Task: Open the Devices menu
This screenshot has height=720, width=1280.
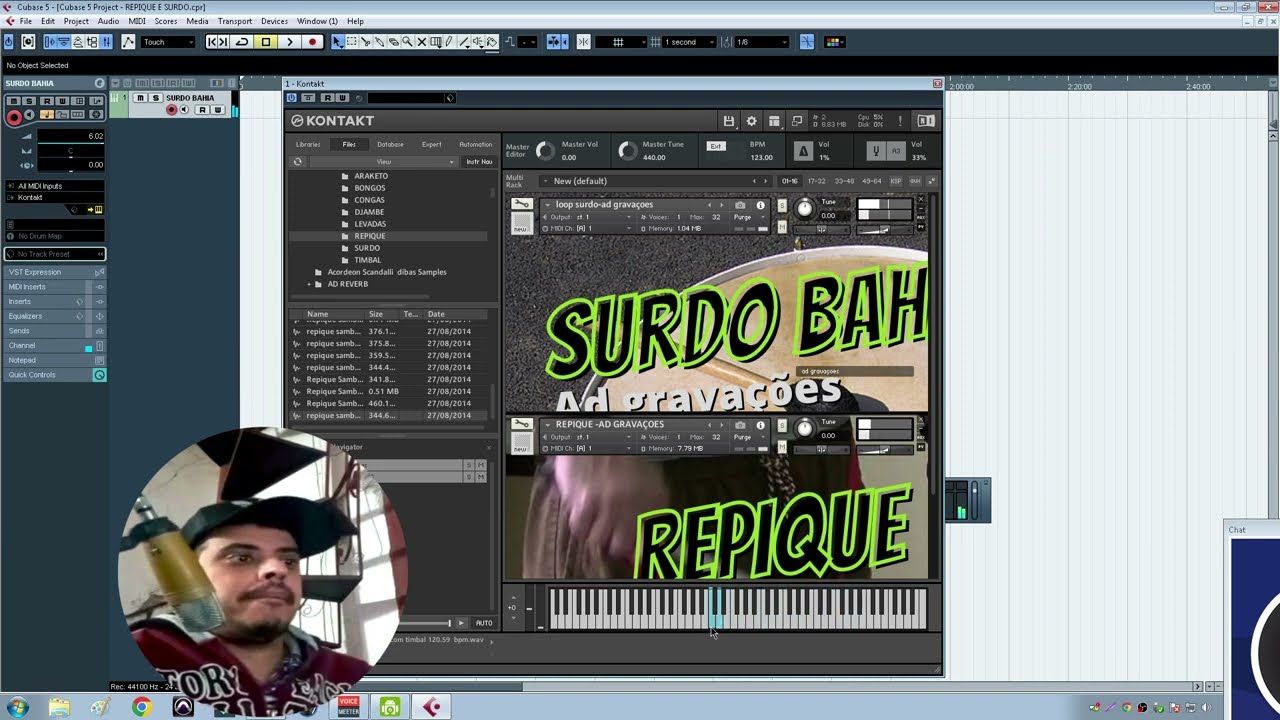Action: [274, 21]
